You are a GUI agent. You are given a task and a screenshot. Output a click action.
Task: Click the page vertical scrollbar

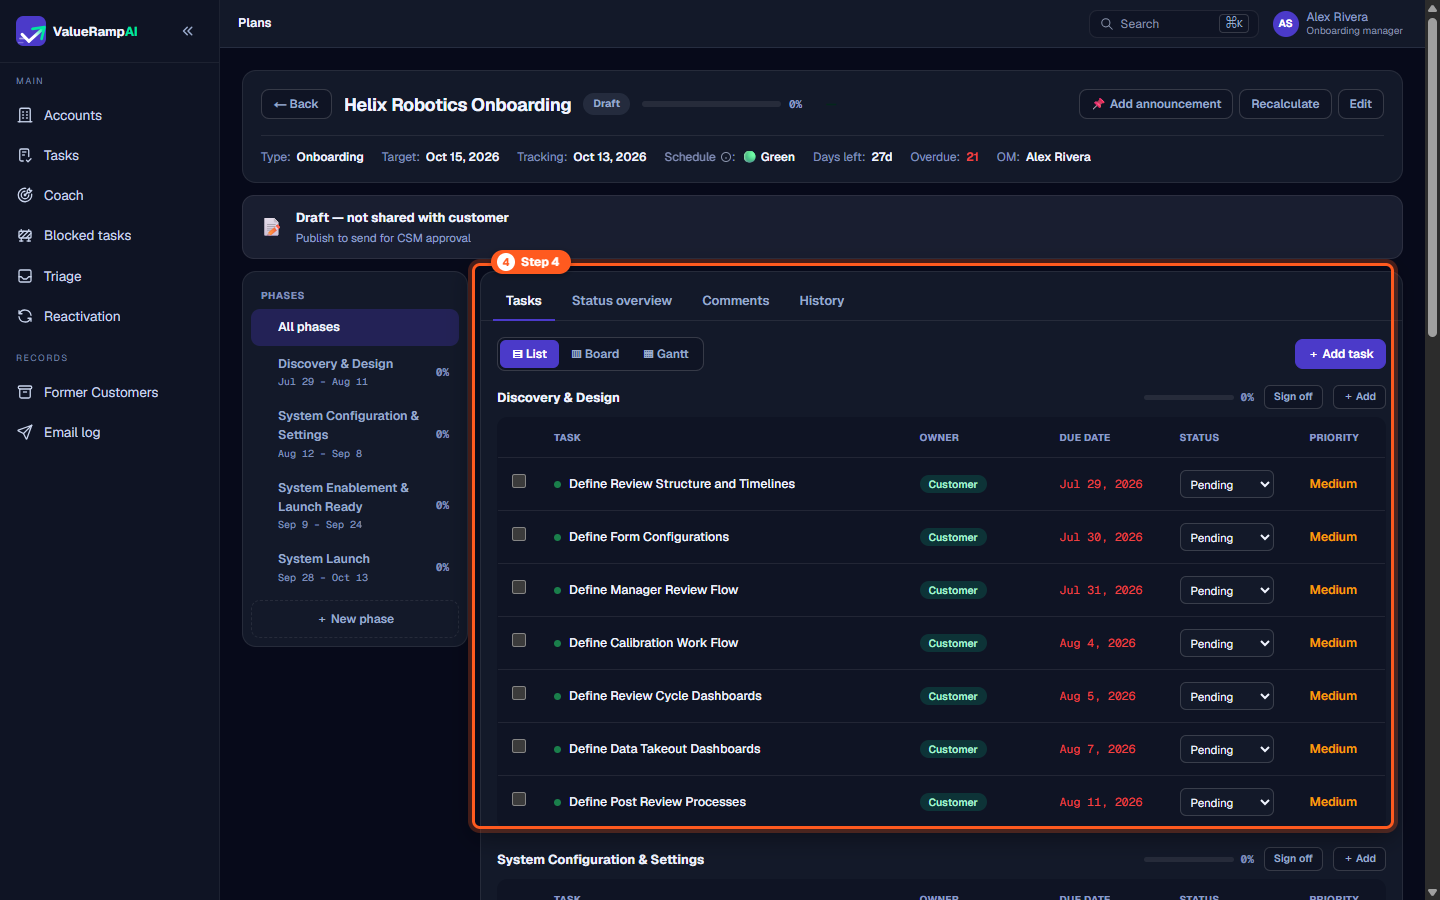(x=1432, y=178)
